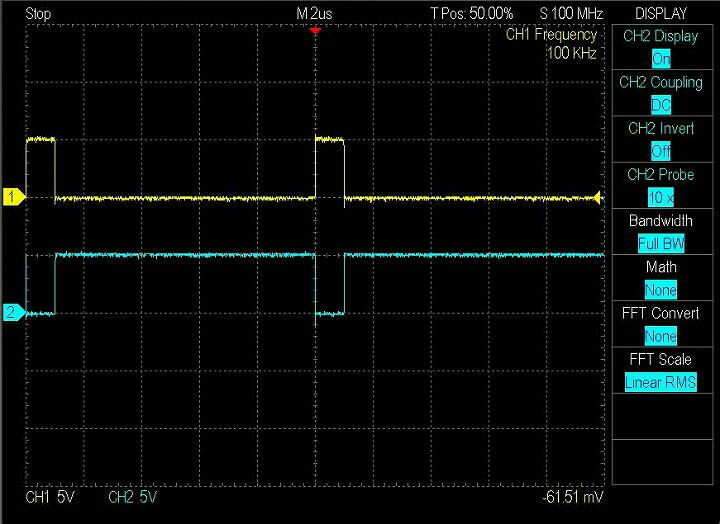The width and height of the screenshot is (720, 524).
Task: Click the CH1 Frequency measurement label
Action: (x=551, y=34)
